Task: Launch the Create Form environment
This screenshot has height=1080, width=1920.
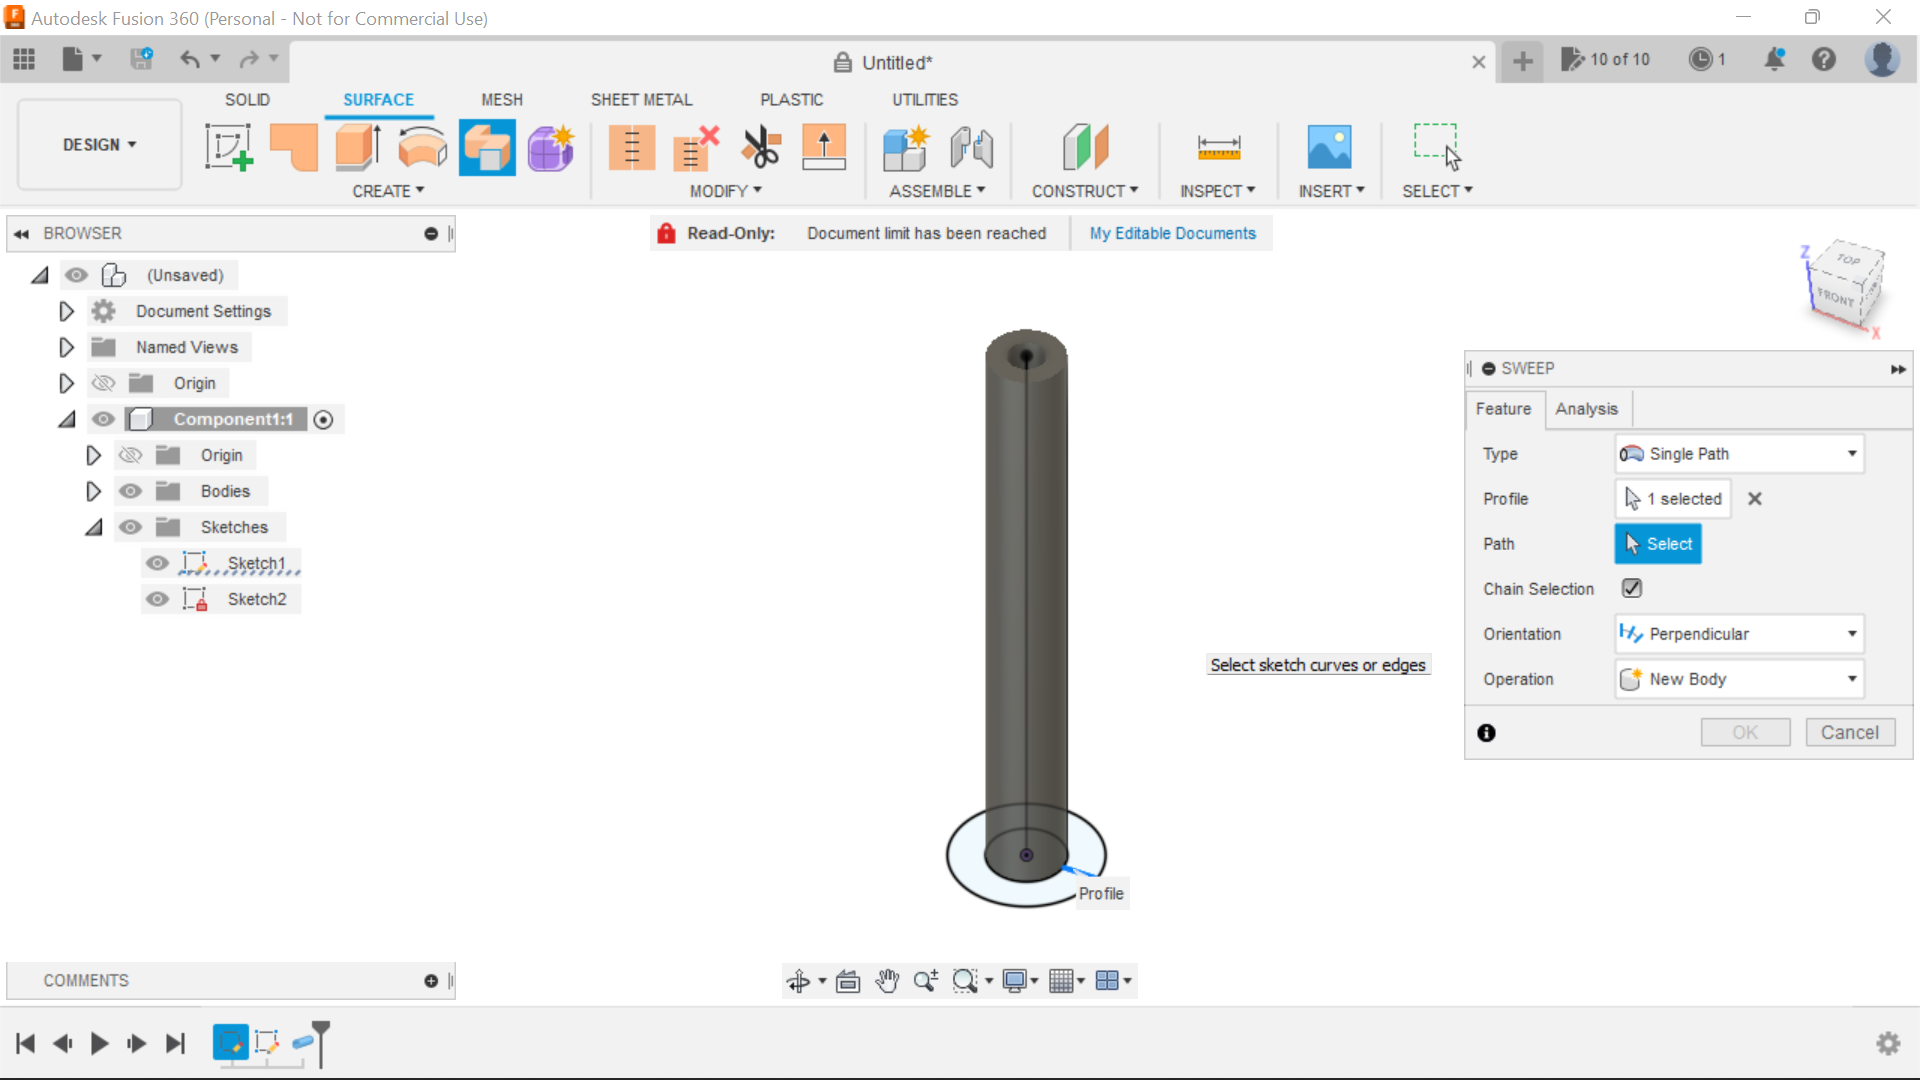Action: [x=551, y=147]
